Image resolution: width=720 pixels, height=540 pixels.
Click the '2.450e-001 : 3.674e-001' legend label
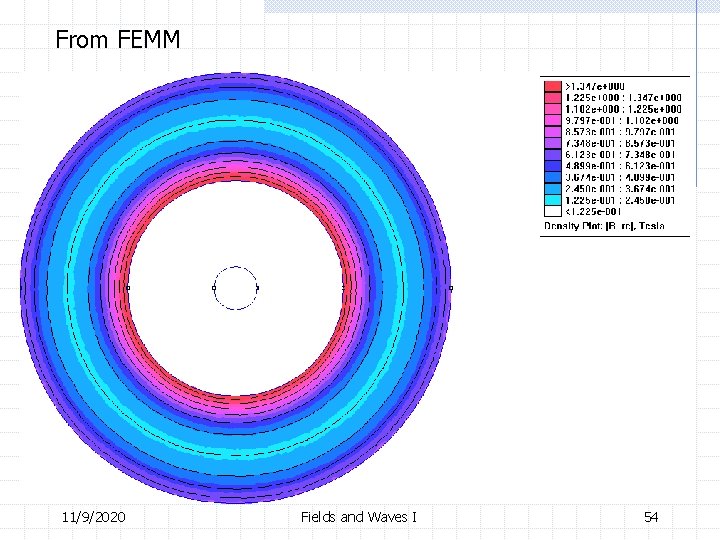click(620, 189)
